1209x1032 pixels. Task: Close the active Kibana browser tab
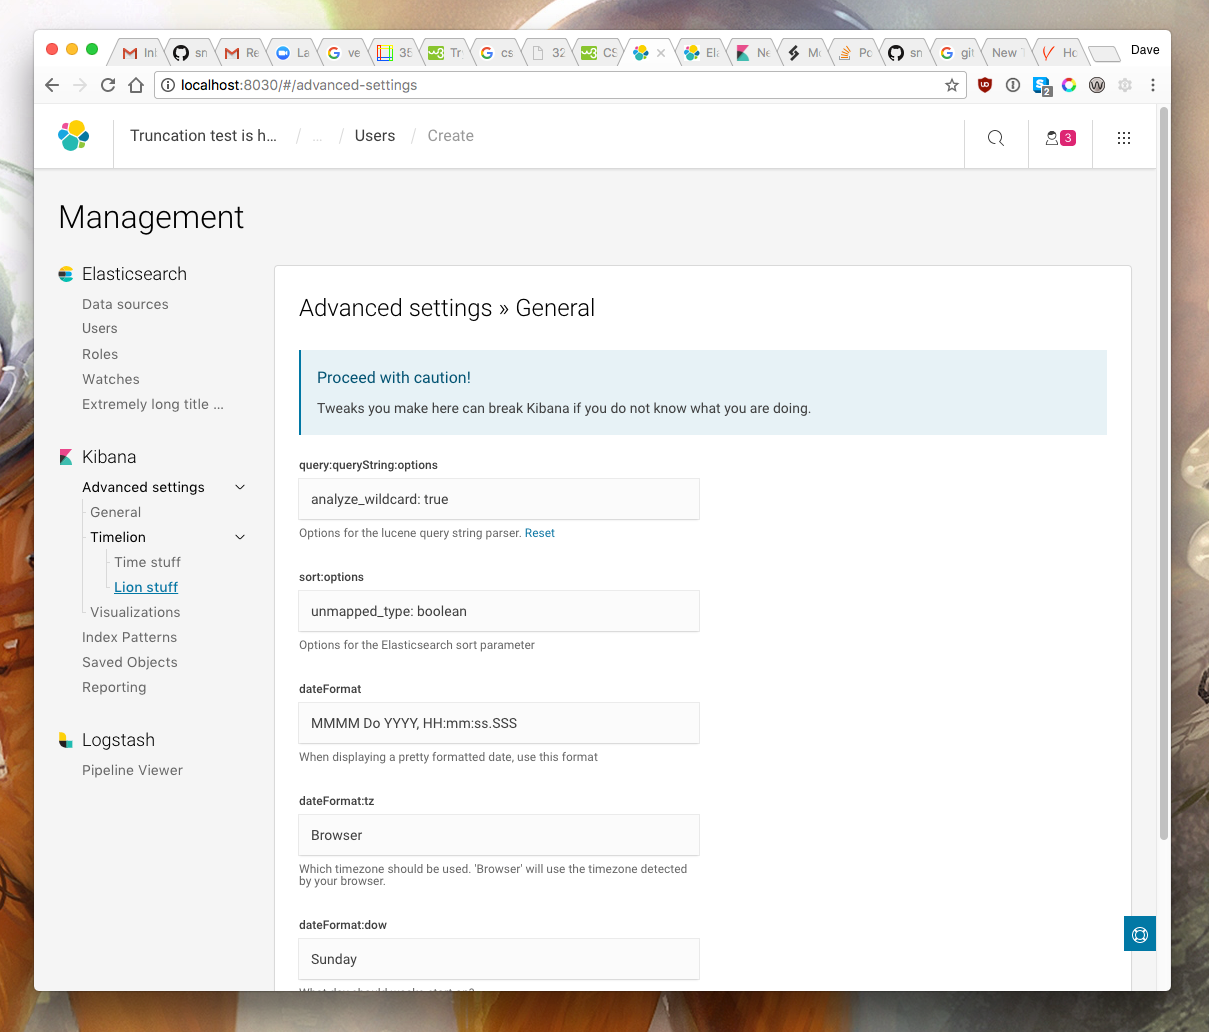tap(661, 53)
